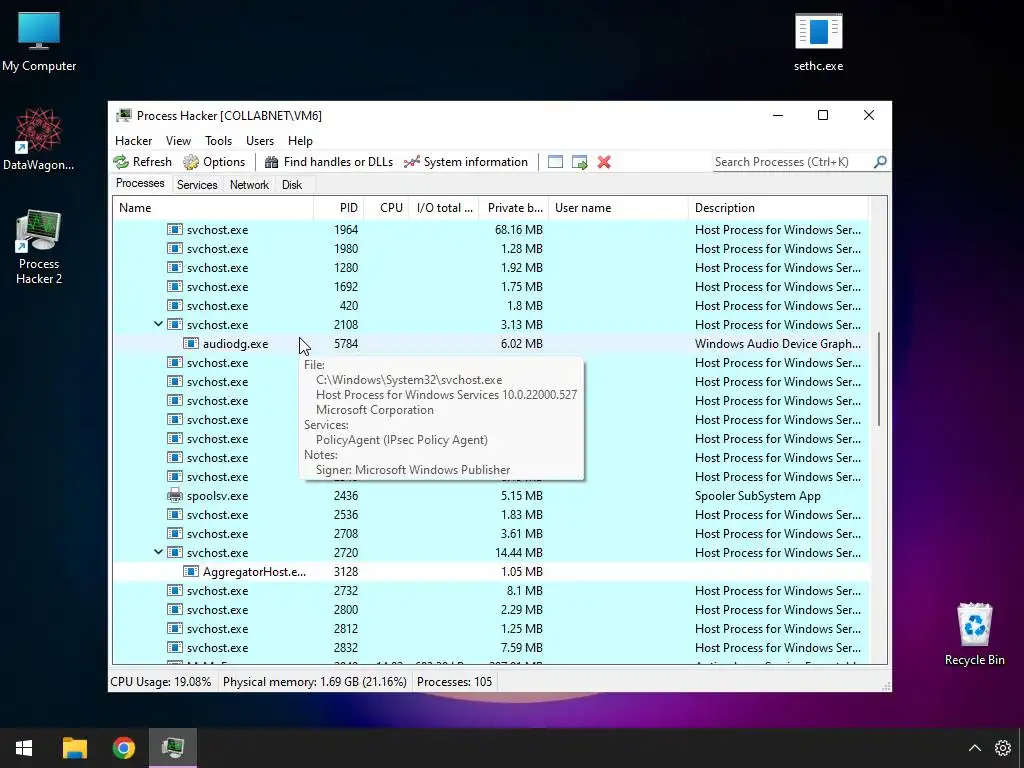This screenshot has height=768, width=1024.
Task: Click the spoolsv.exe printer icon
Action: click(174, 496)
